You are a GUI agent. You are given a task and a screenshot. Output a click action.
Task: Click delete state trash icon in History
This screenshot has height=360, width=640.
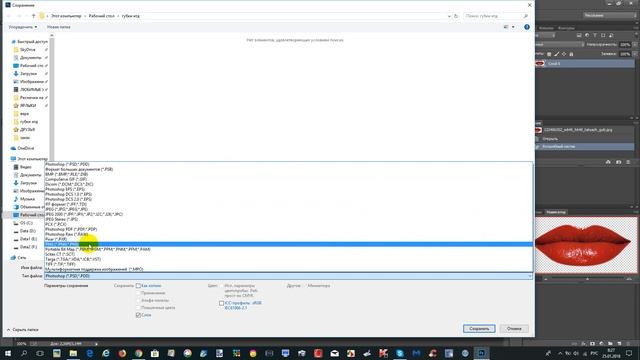[x=628, y=162]
